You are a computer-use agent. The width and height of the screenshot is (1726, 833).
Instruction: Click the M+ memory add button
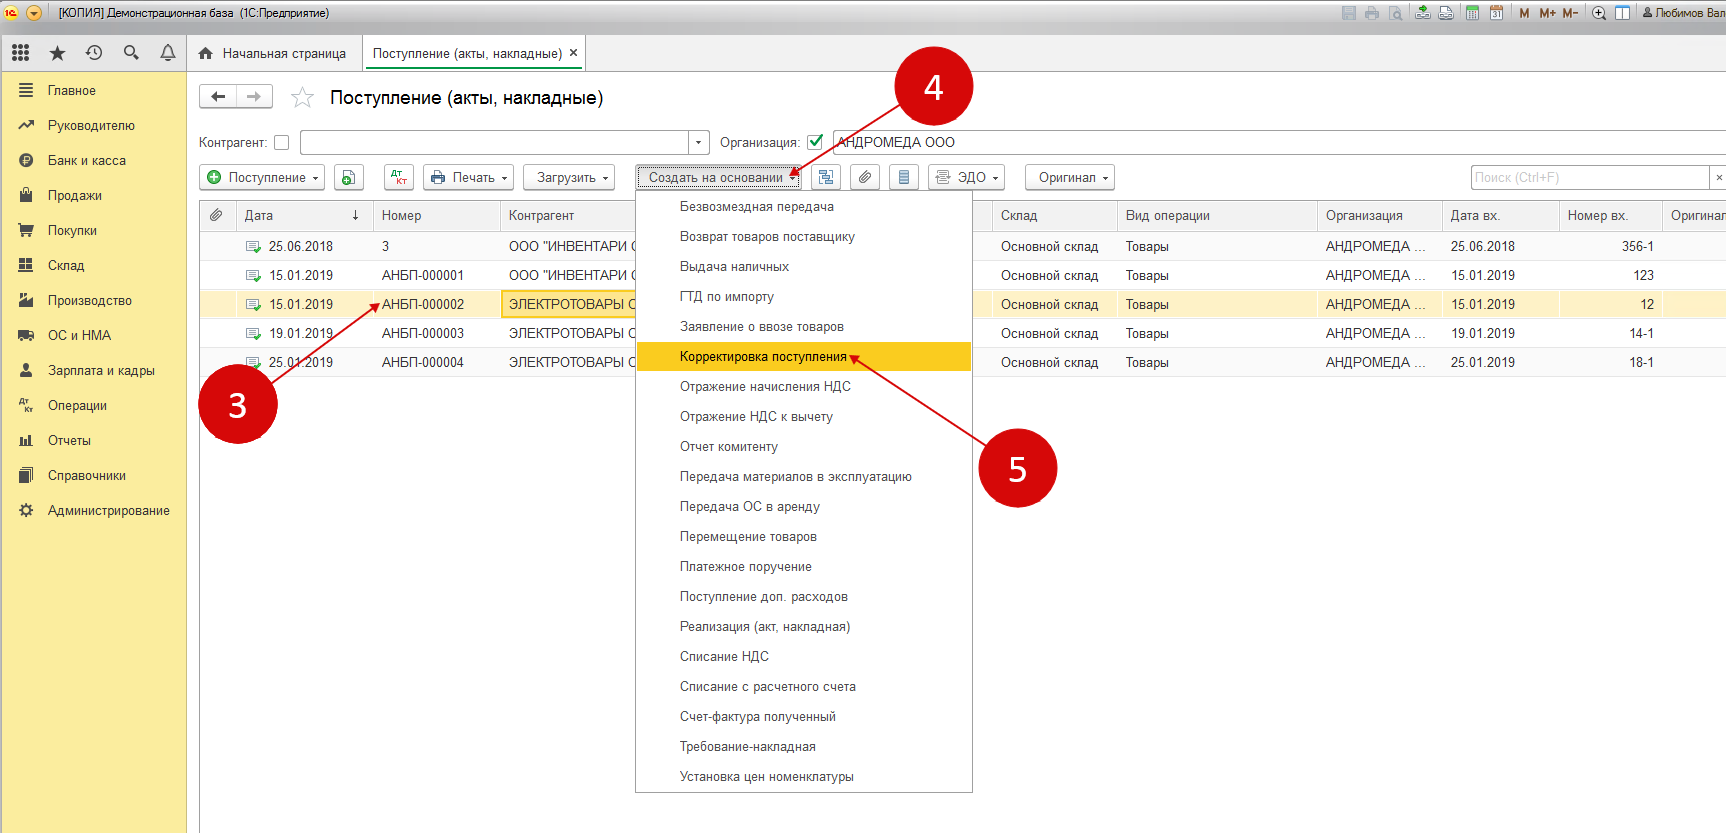pyautogui.click(x=1548, y=13)
